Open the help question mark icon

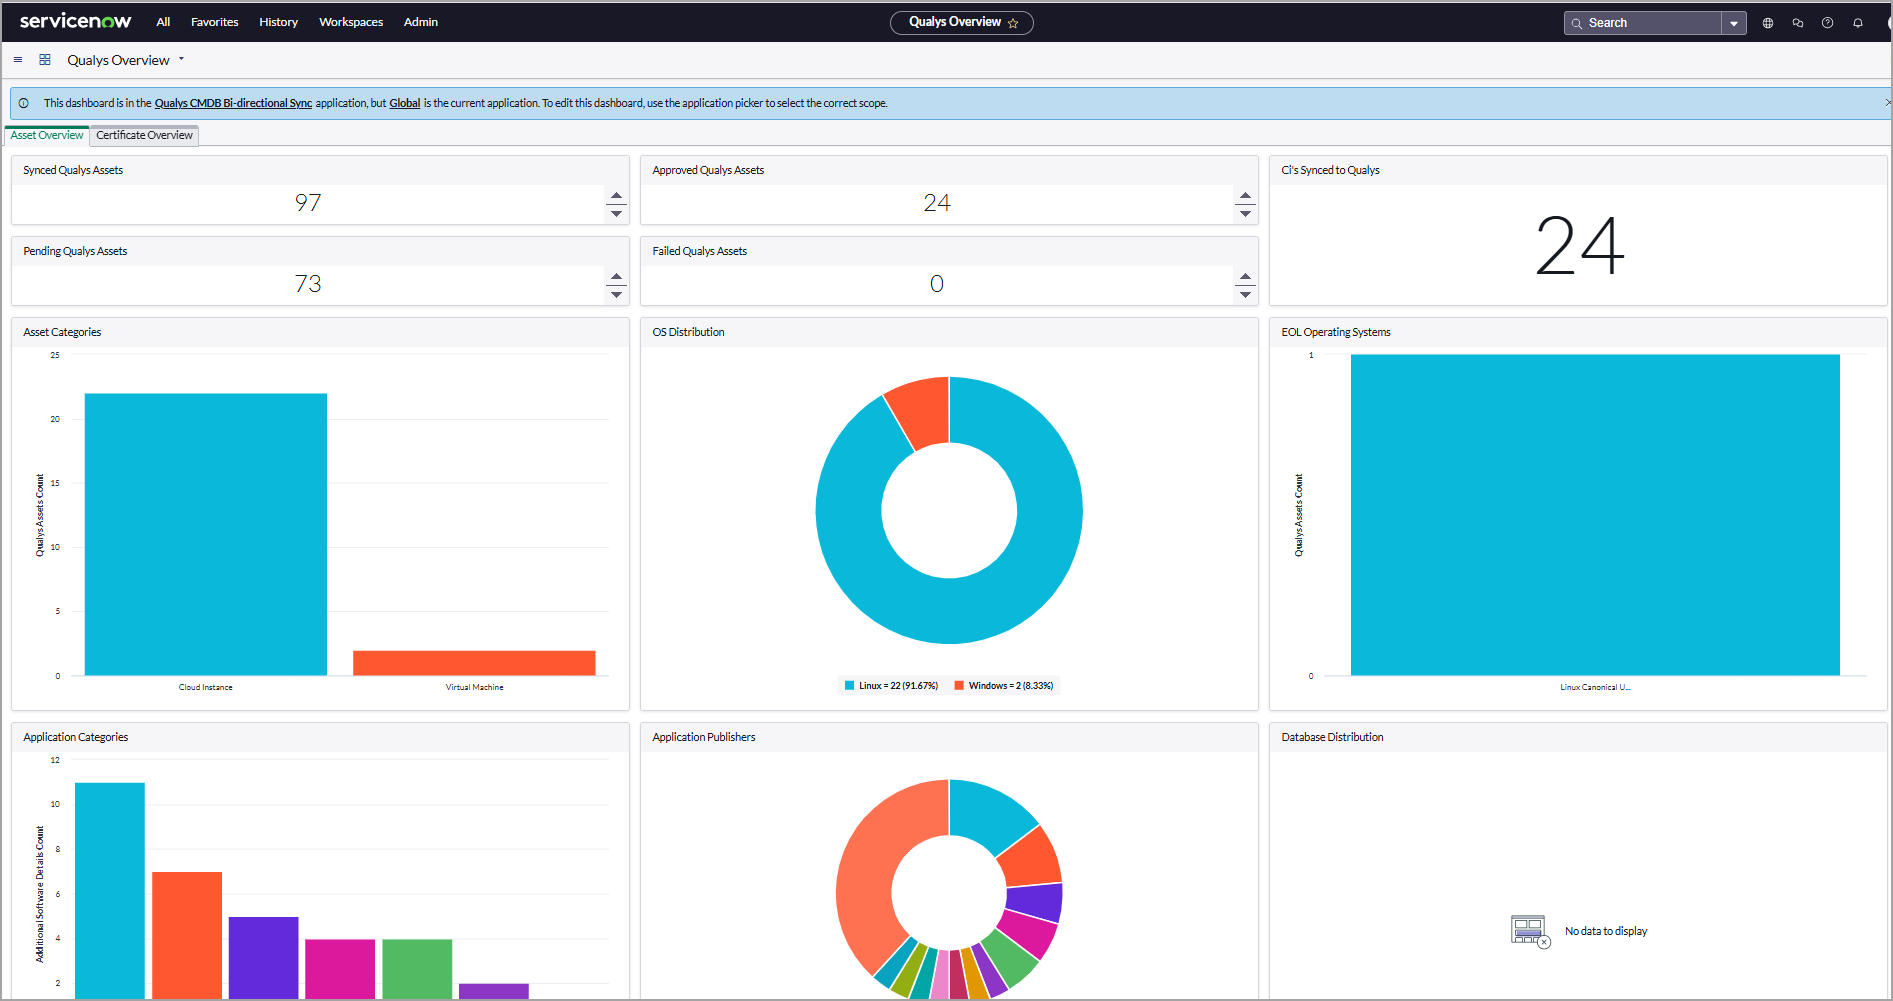point(1827,23)
